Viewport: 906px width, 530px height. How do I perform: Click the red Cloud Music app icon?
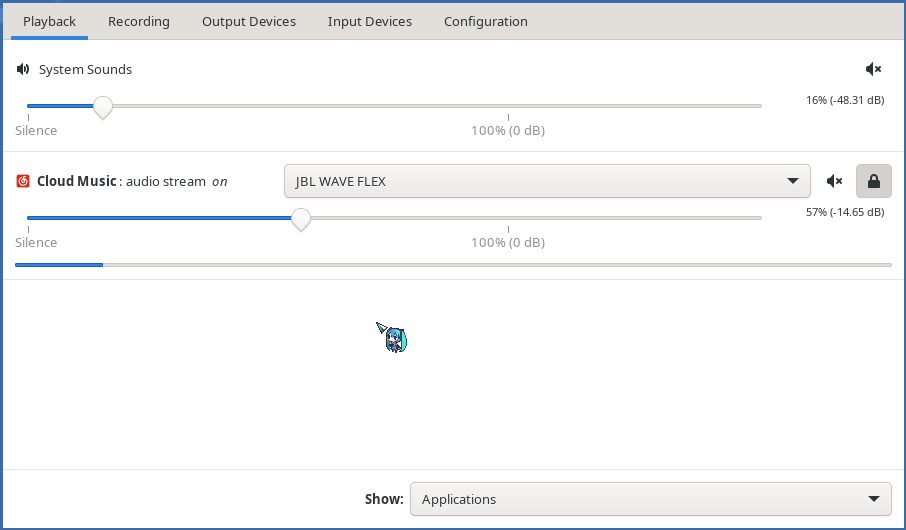23,181
